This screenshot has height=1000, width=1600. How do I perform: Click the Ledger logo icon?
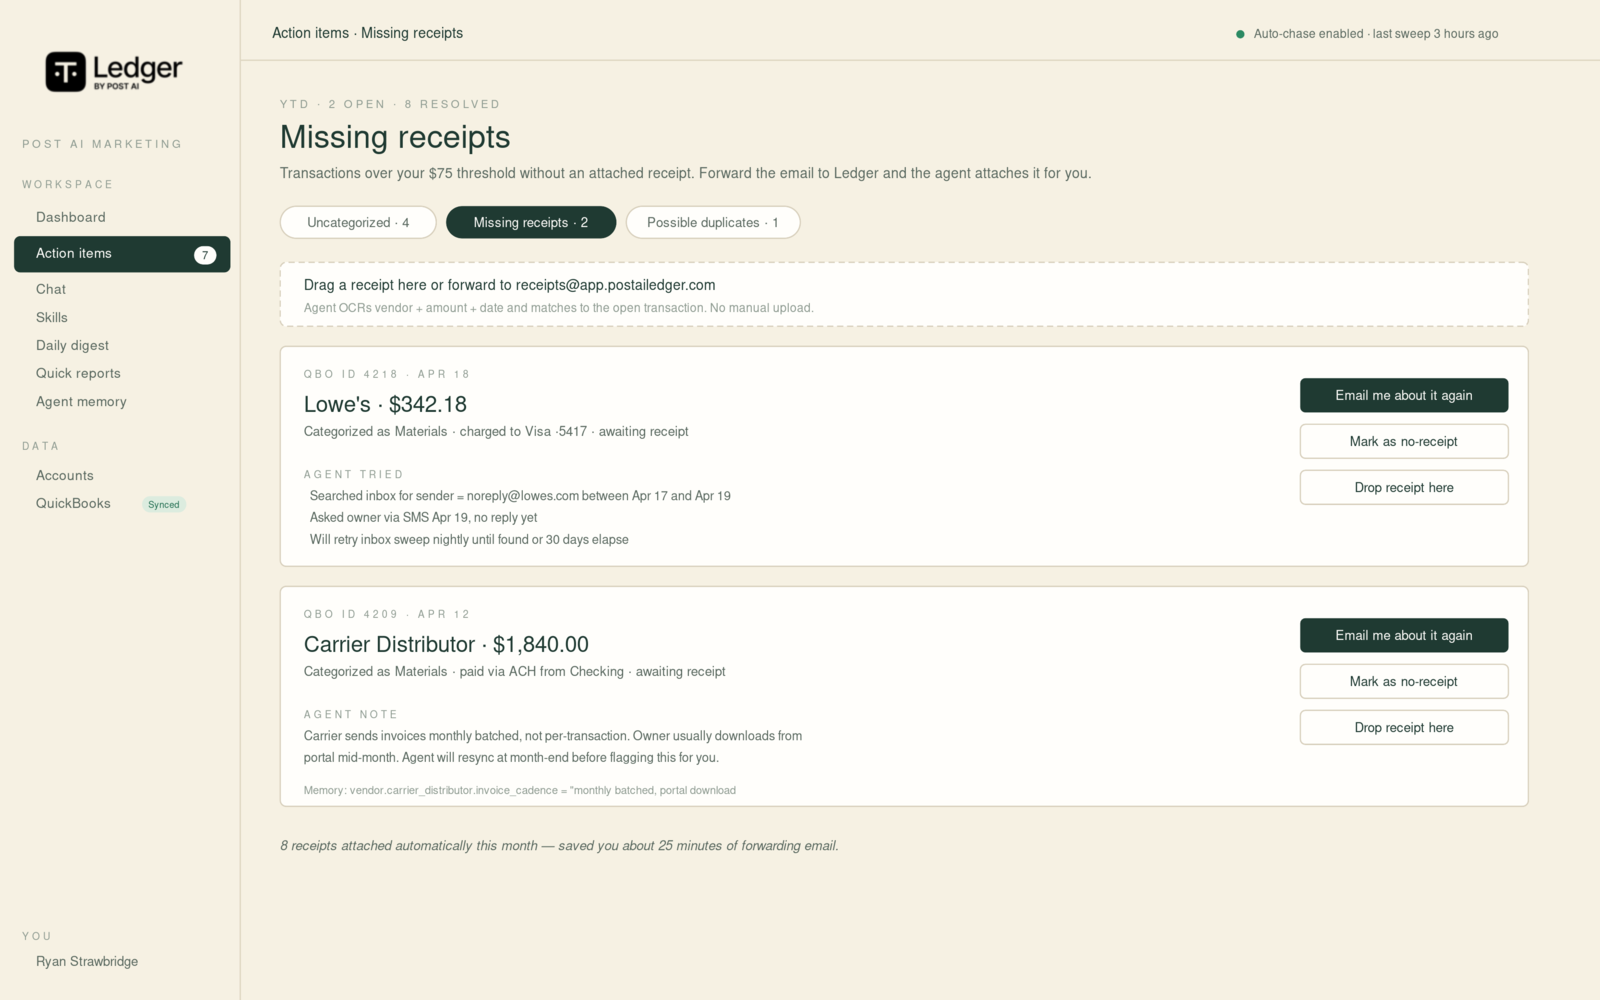point(66,72)
